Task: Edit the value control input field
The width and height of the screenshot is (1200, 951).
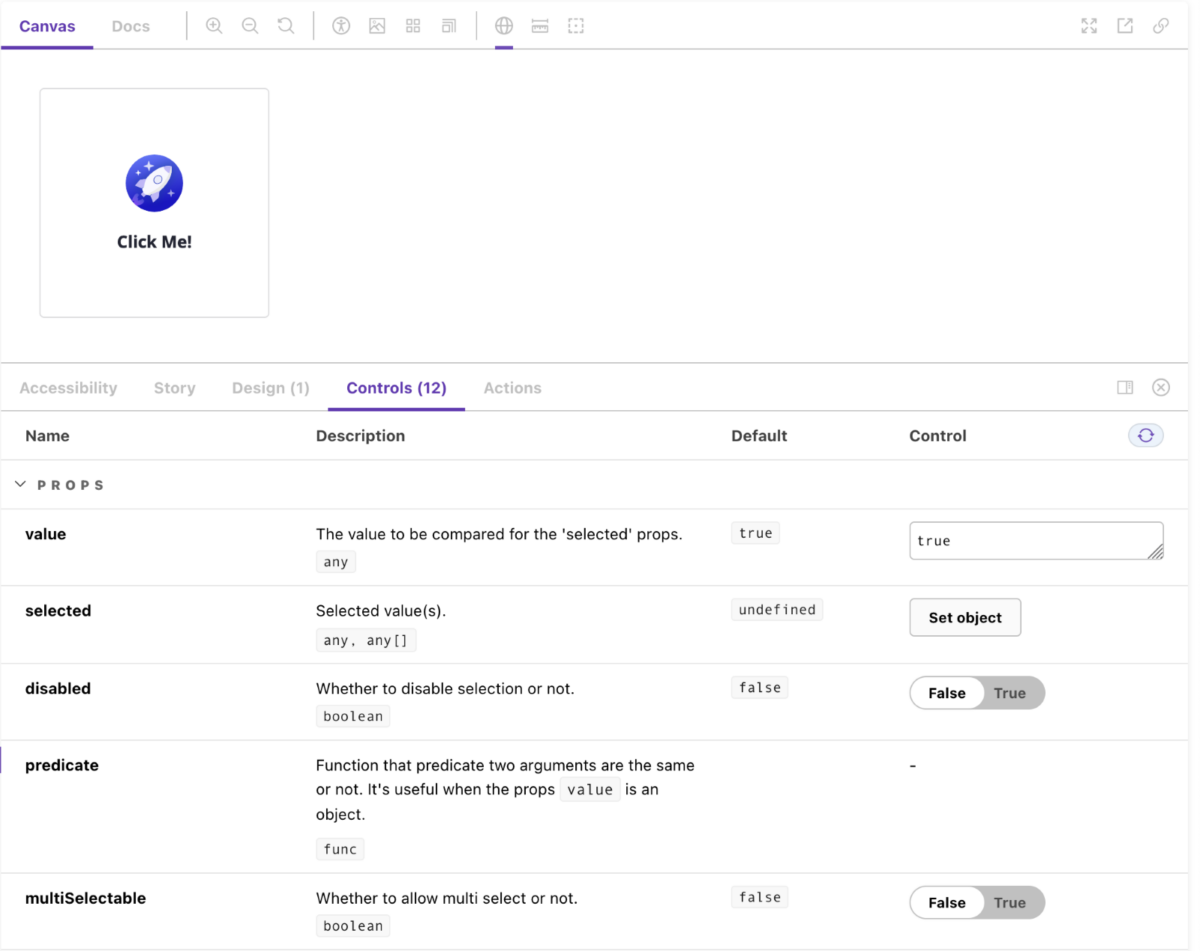Action: click(x=1036, y=540)
